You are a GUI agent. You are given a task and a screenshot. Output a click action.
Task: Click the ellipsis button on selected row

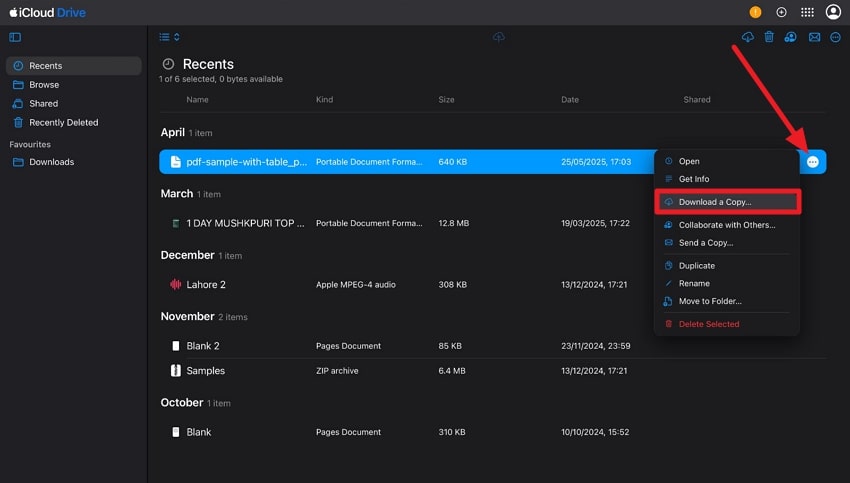click(x=813, y=162)
